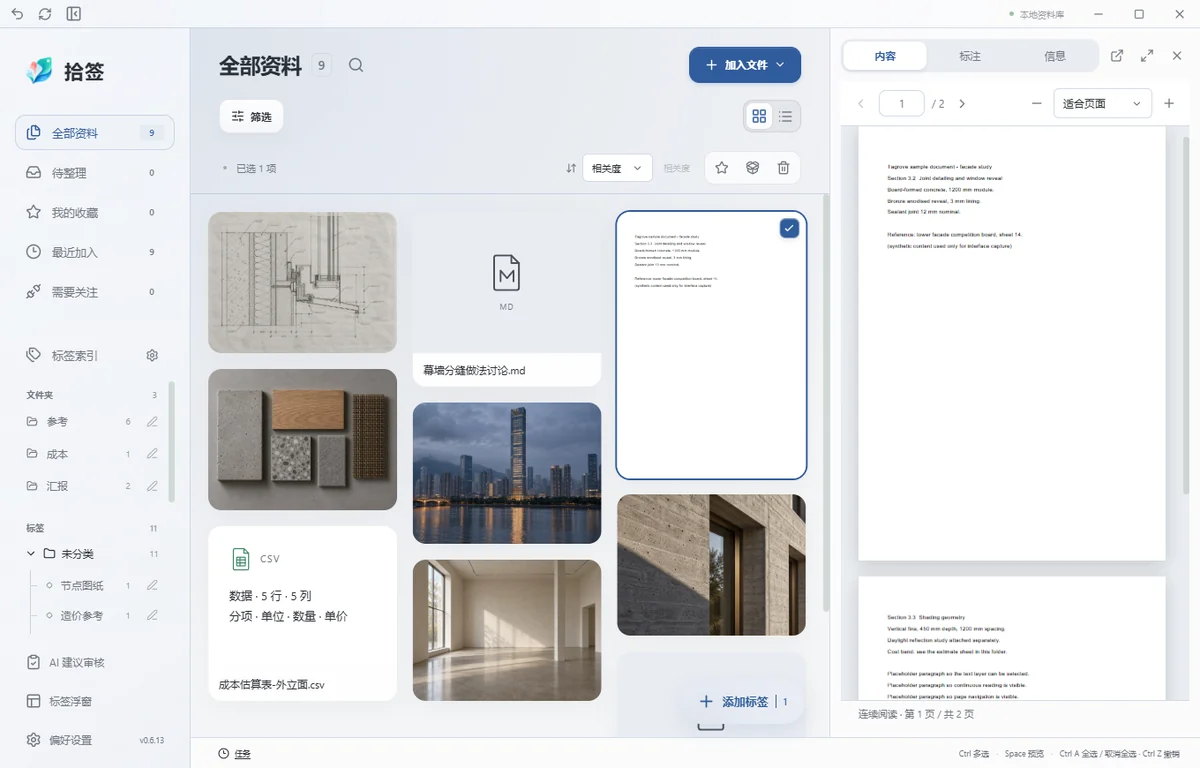Select the 节点图纸 tag

[x=82, y=585]
